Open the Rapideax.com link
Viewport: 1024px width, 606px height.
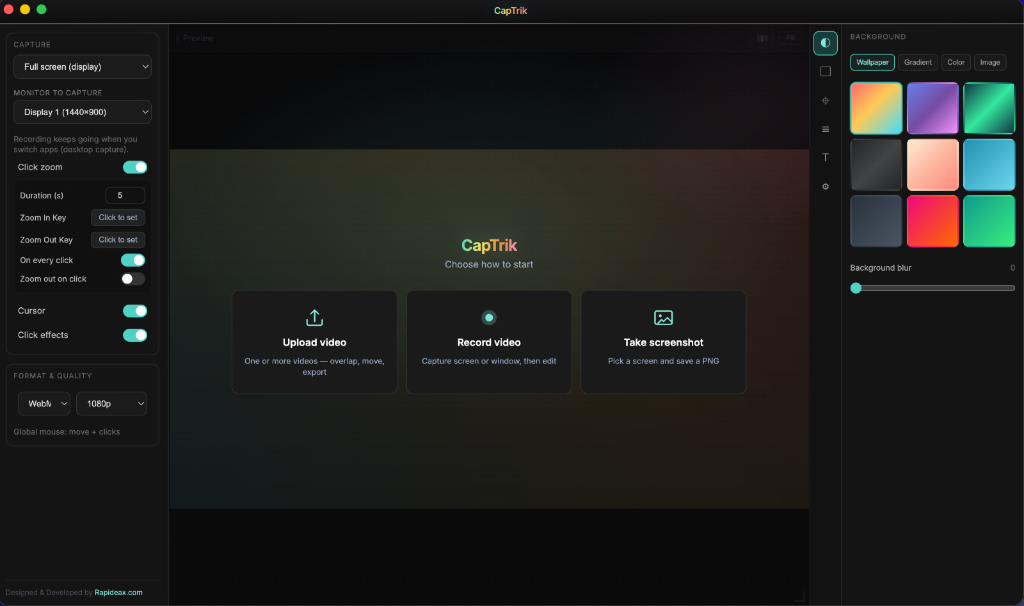click(118, 593)
